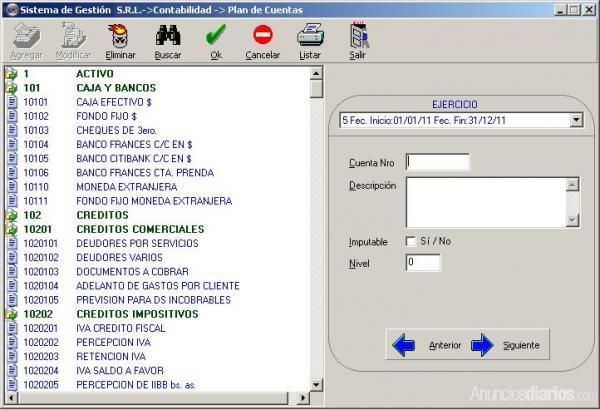Click the Eliminar flame icon

120,37
